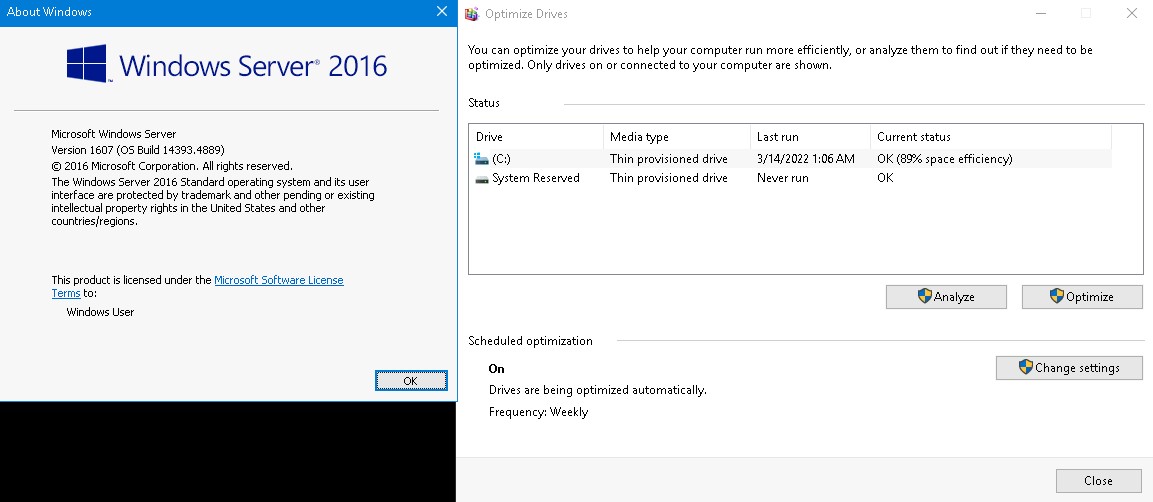Click the OK status for System Reserved
1153x502 pixels.
click(885, 178)
